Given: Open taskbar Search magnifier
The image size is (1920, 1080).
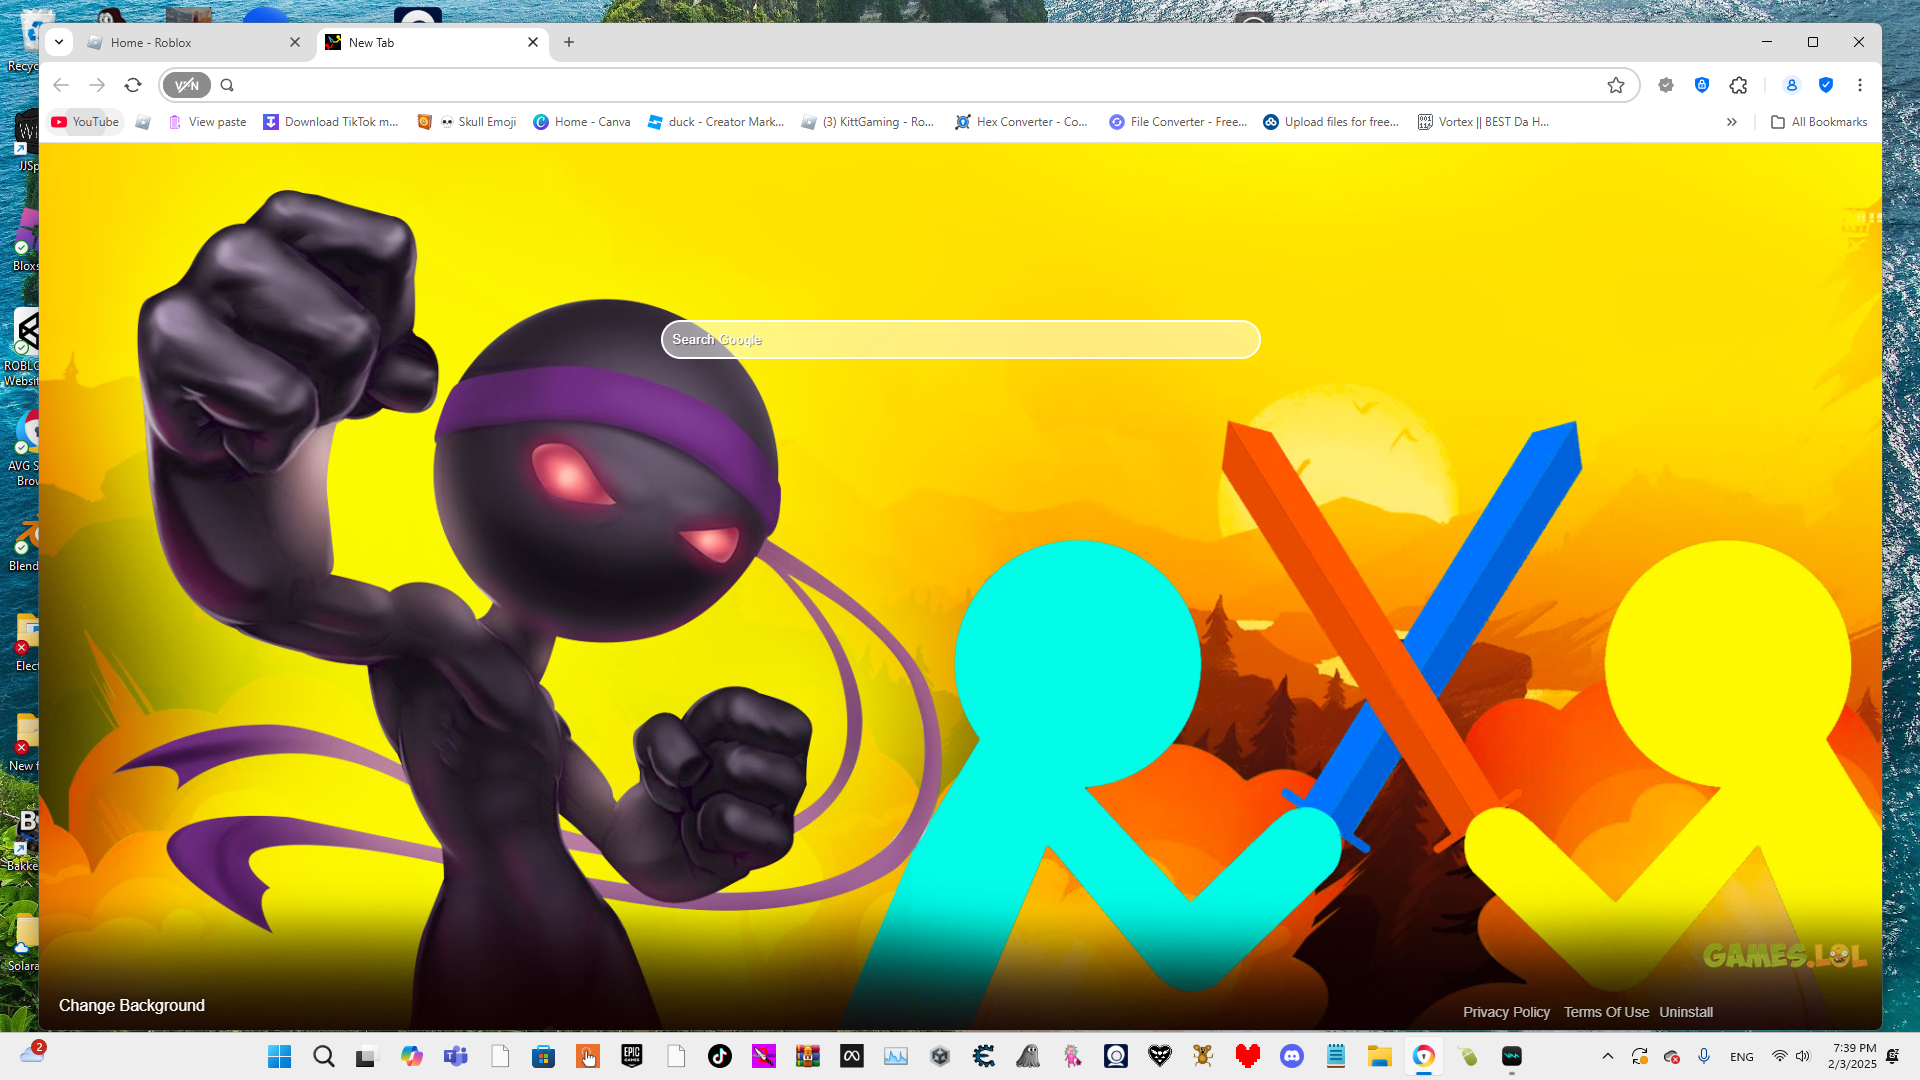Looking at the screenshot, I should (x=324, y=1056).
